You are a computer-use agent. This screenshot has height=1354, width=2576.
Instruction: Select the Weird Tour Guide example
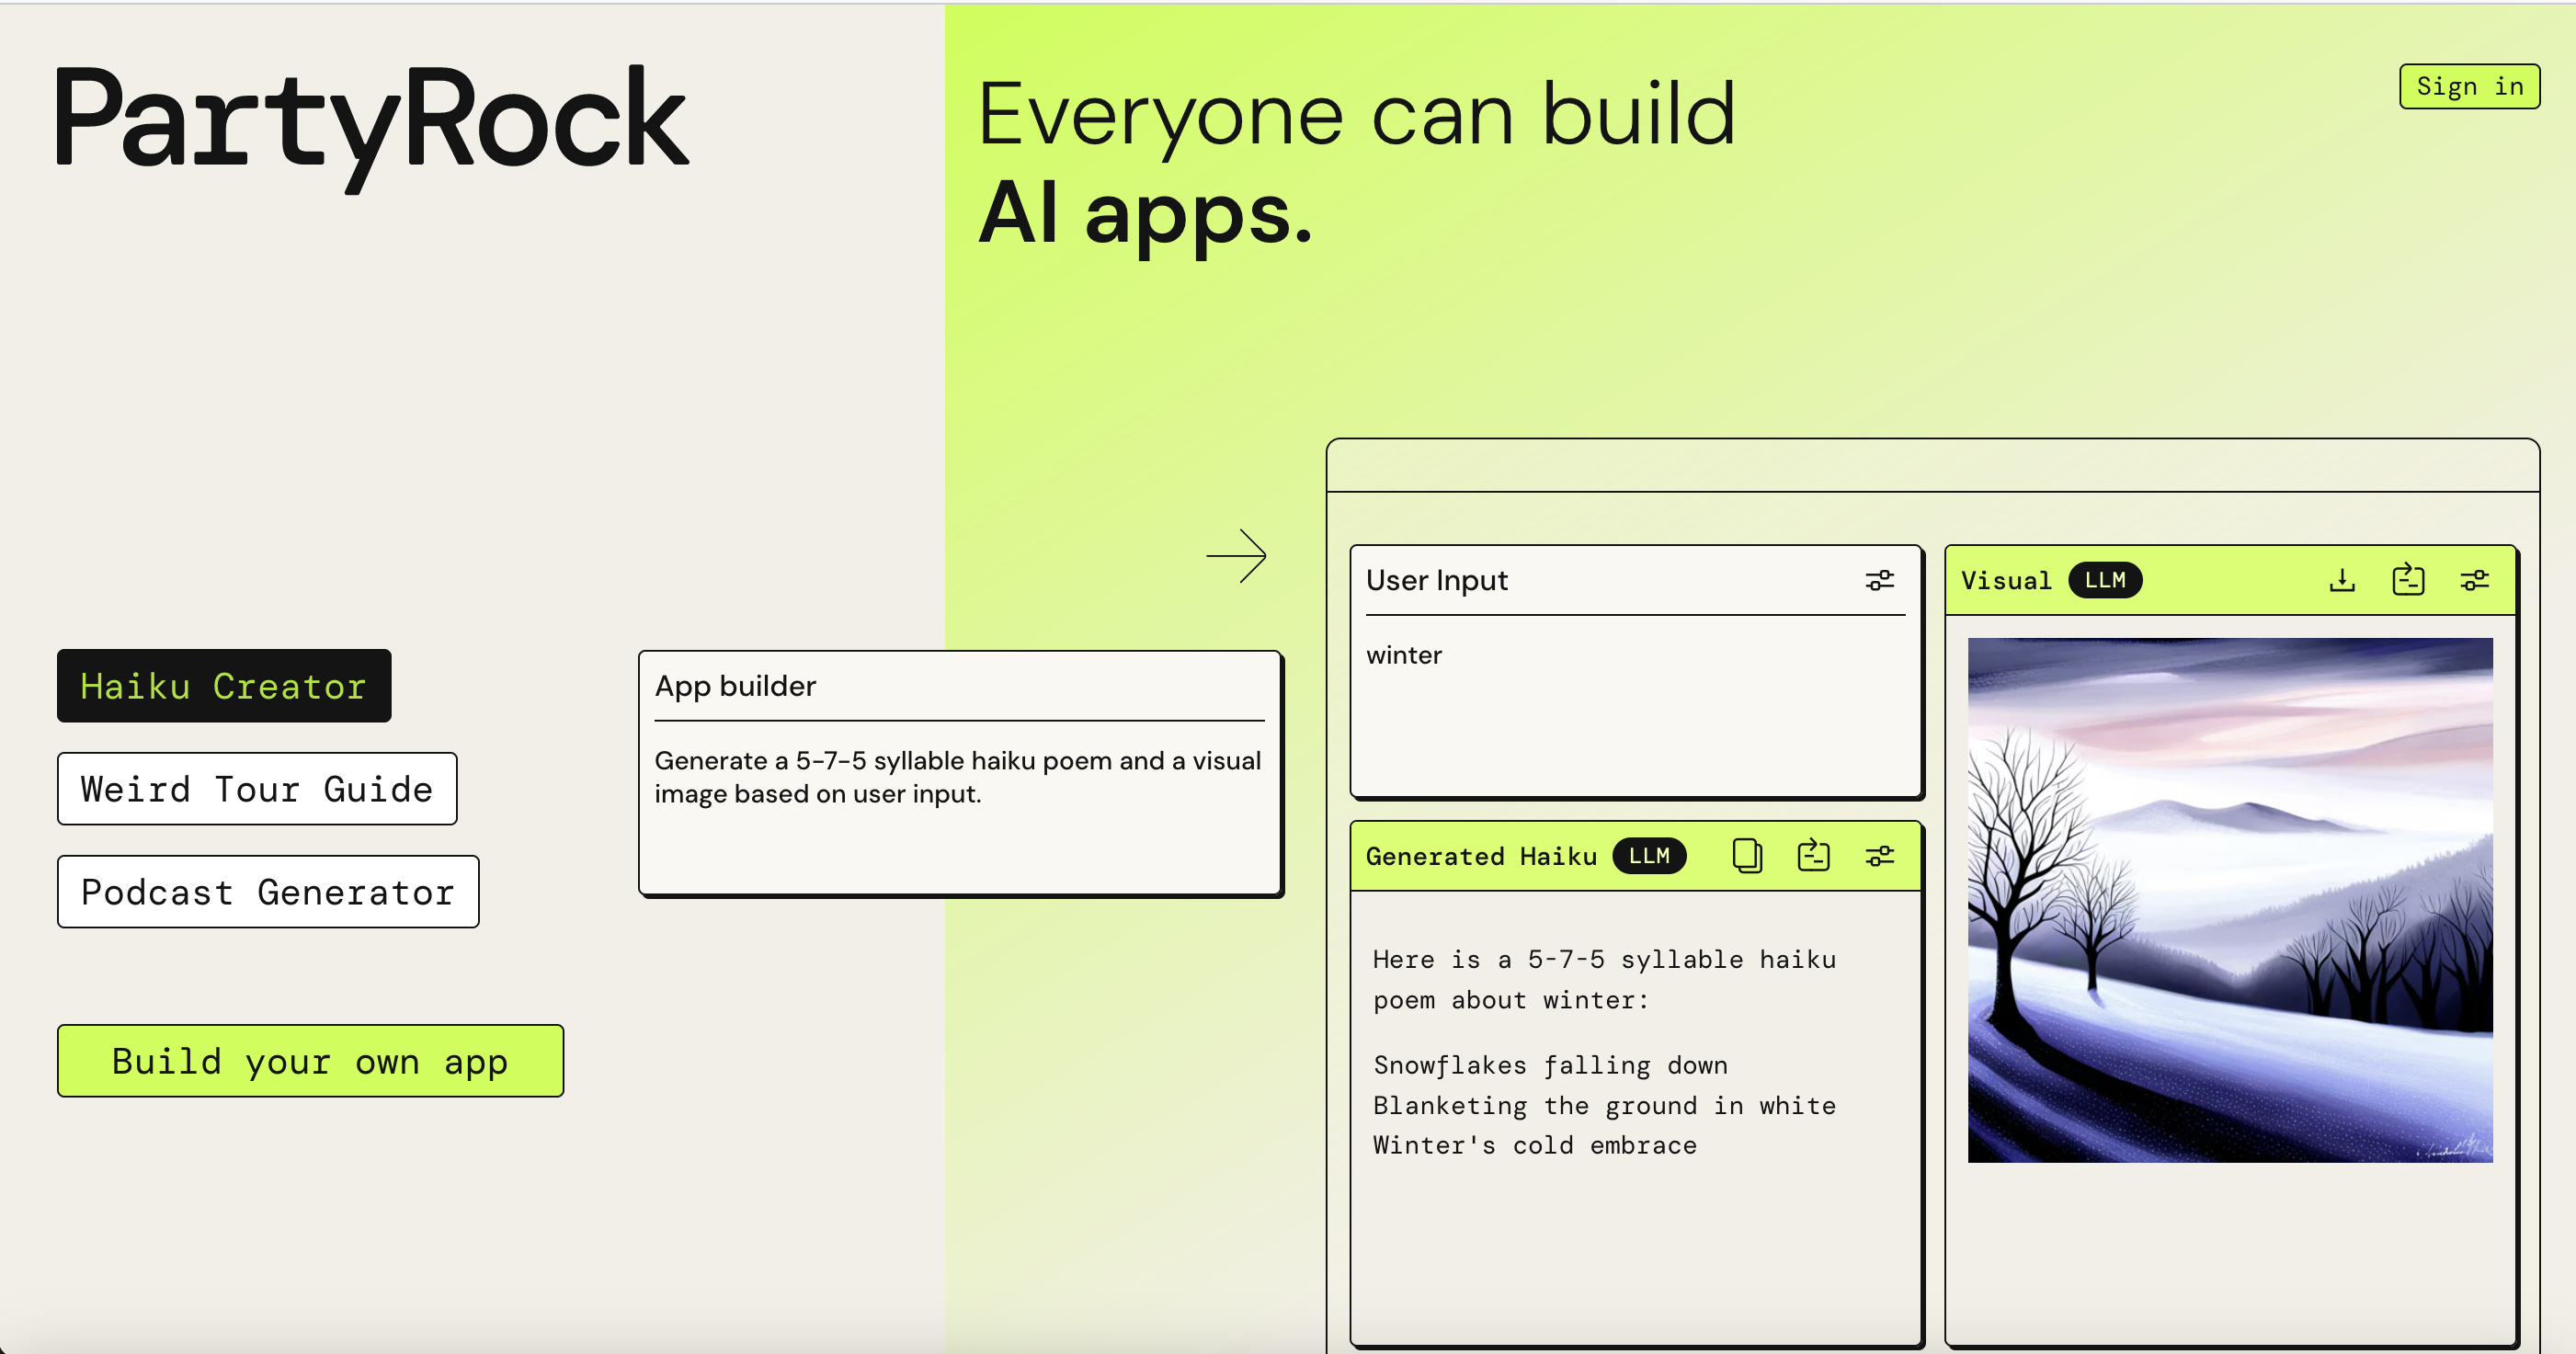click(x=257, y=789)
